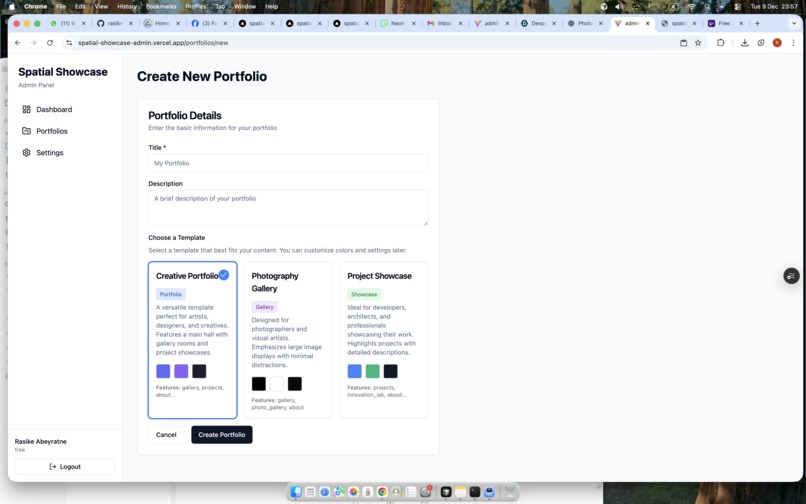This screenshot has height=504, width=806.
Task: Click the Description text area
Action: (288, 208)
